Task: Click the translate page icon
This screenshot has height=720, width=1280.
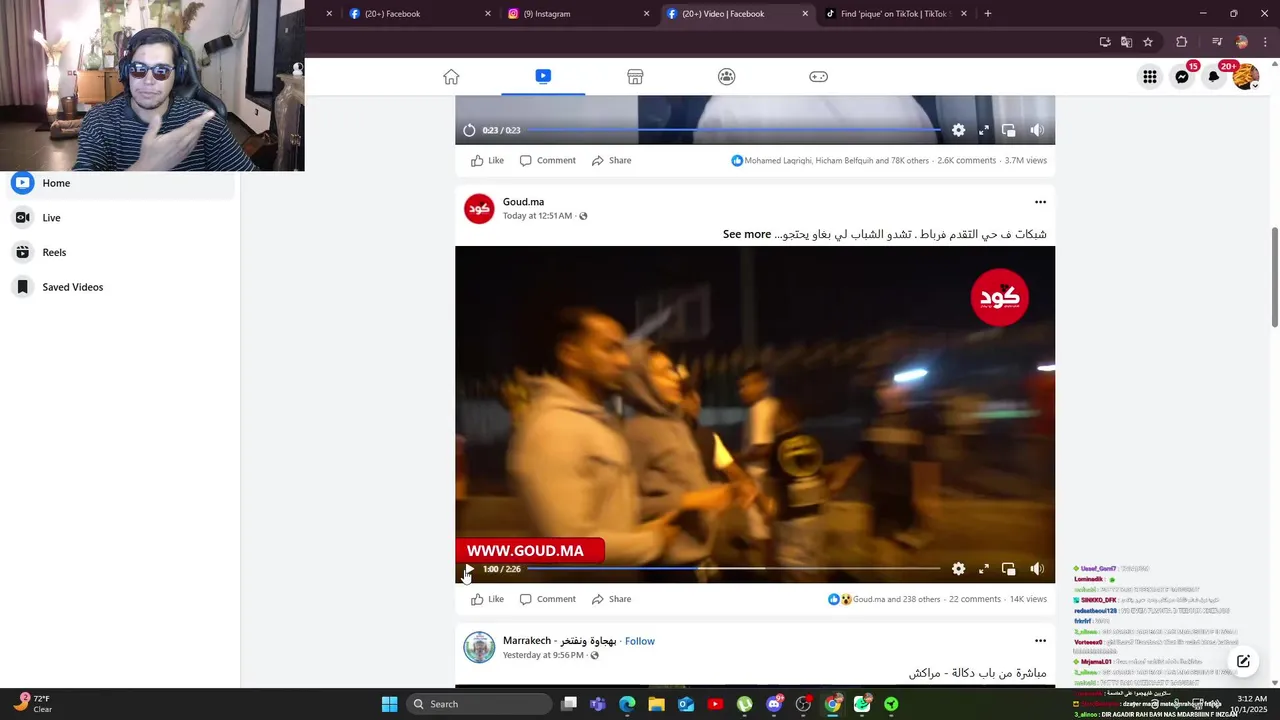Action: coord(1126,42)
